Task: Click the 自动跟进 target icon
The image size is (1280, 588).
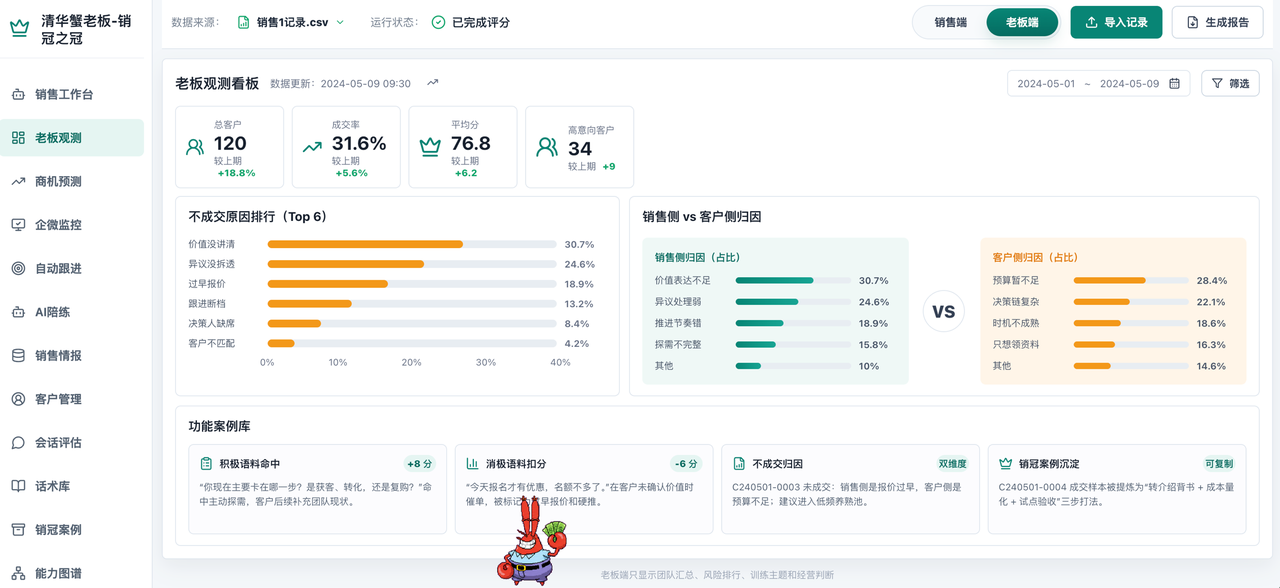Action: tap(18, 268)
